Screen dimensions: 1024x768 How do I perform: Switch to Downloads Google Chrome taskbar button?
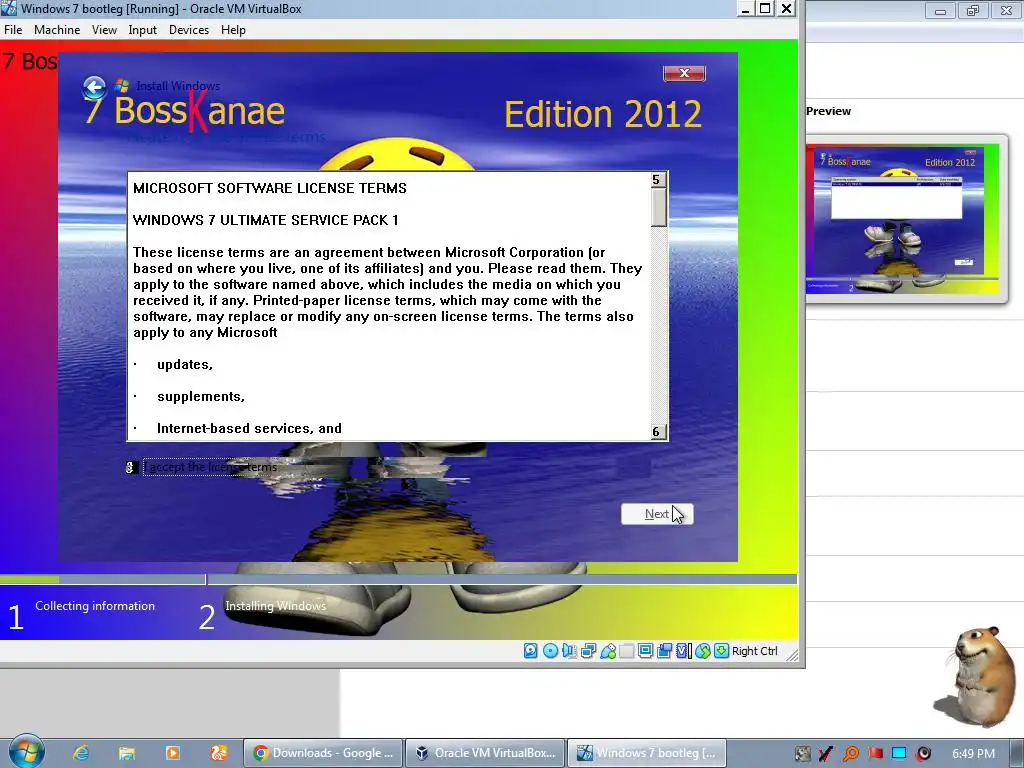(323, 753)
